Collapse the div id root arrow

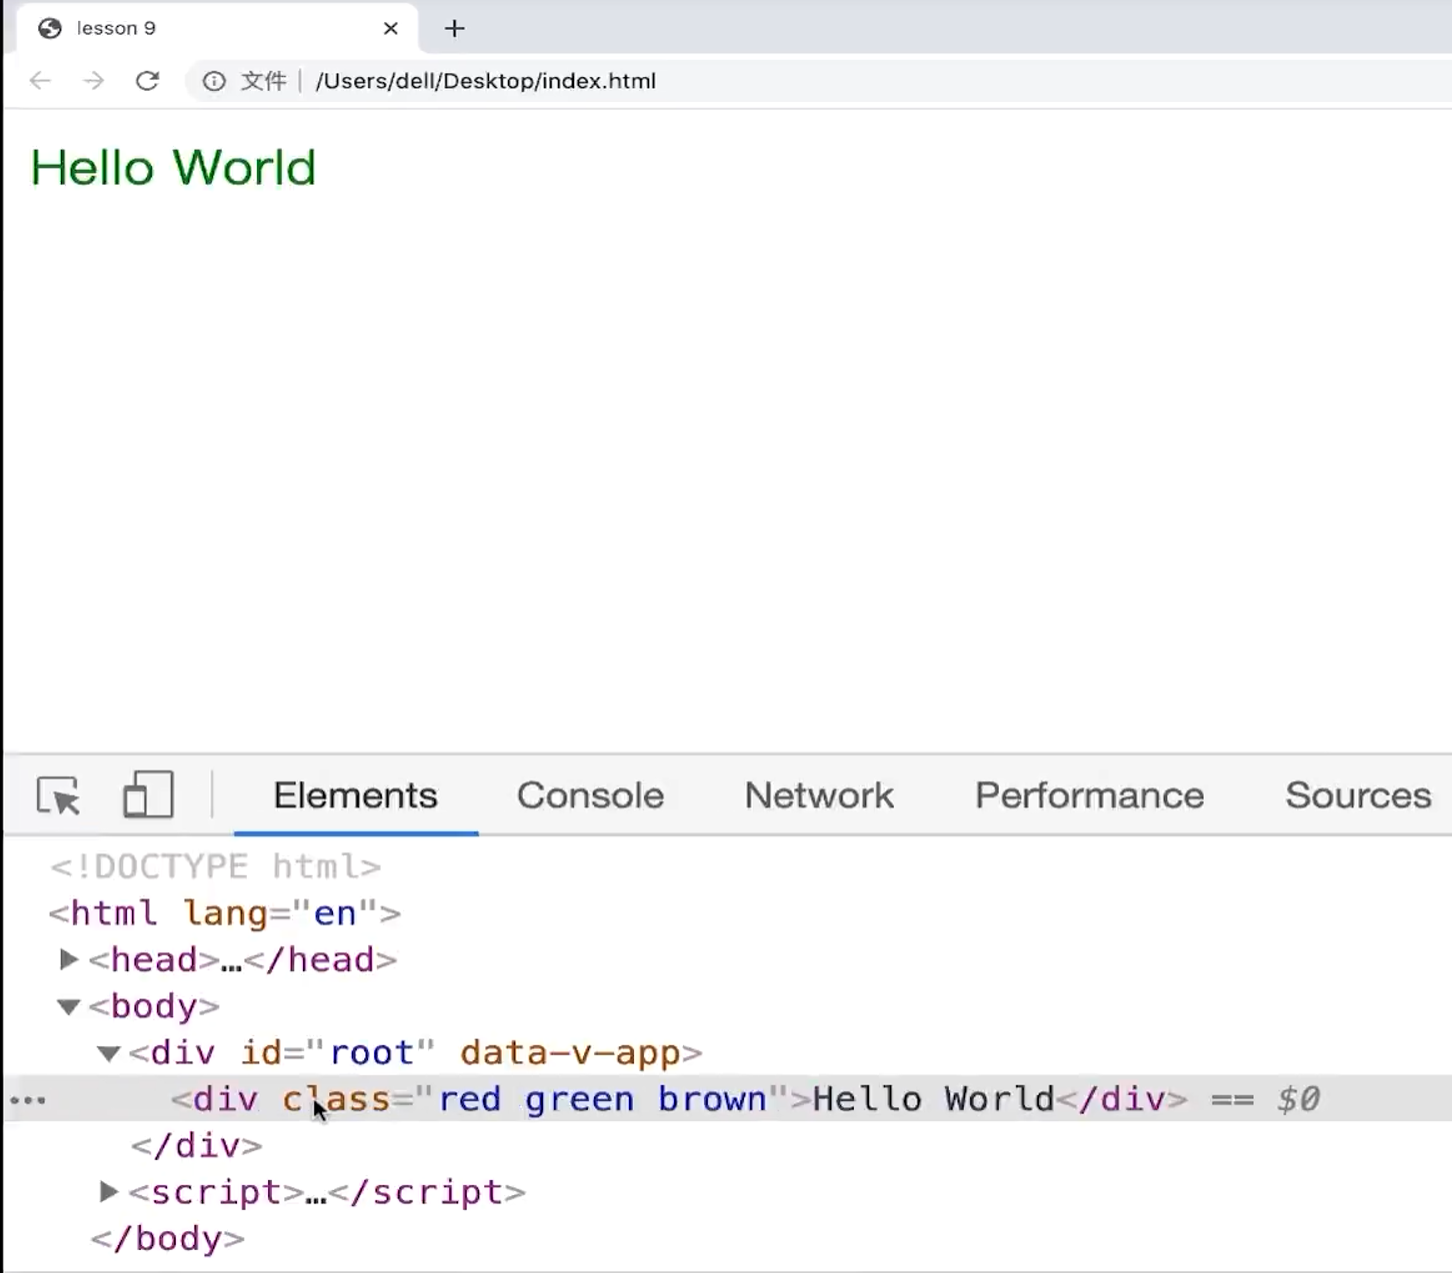pyautogui.click(x=108, y=1053)
